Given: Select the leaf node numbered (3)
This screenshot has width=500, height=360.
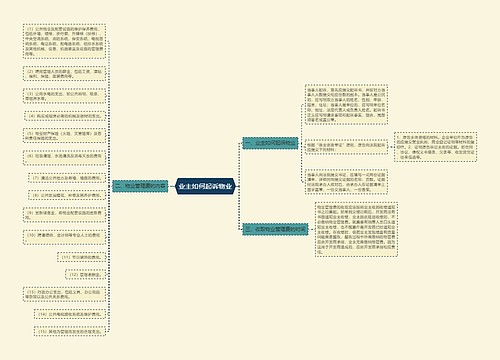Looking at the screenshot, I should [64, 96].
